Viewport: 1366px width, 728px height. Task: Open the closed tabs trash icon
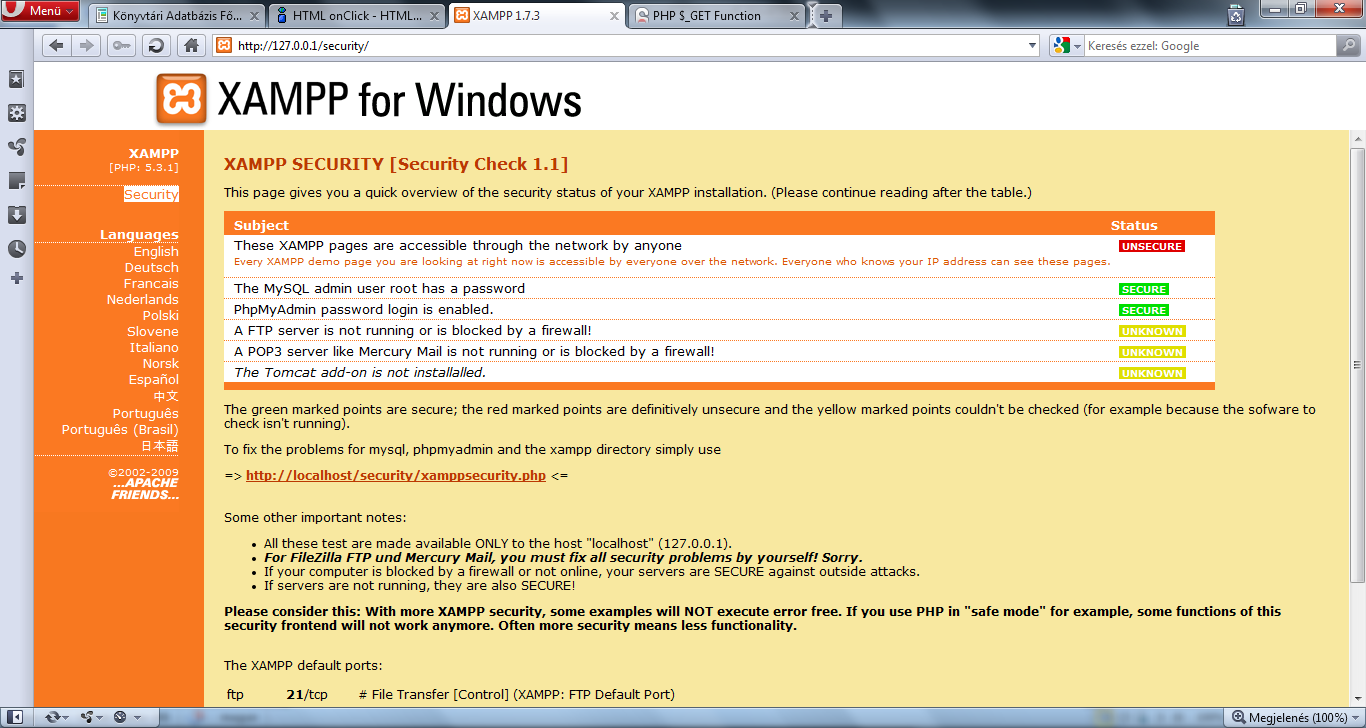pos(1237,14)
